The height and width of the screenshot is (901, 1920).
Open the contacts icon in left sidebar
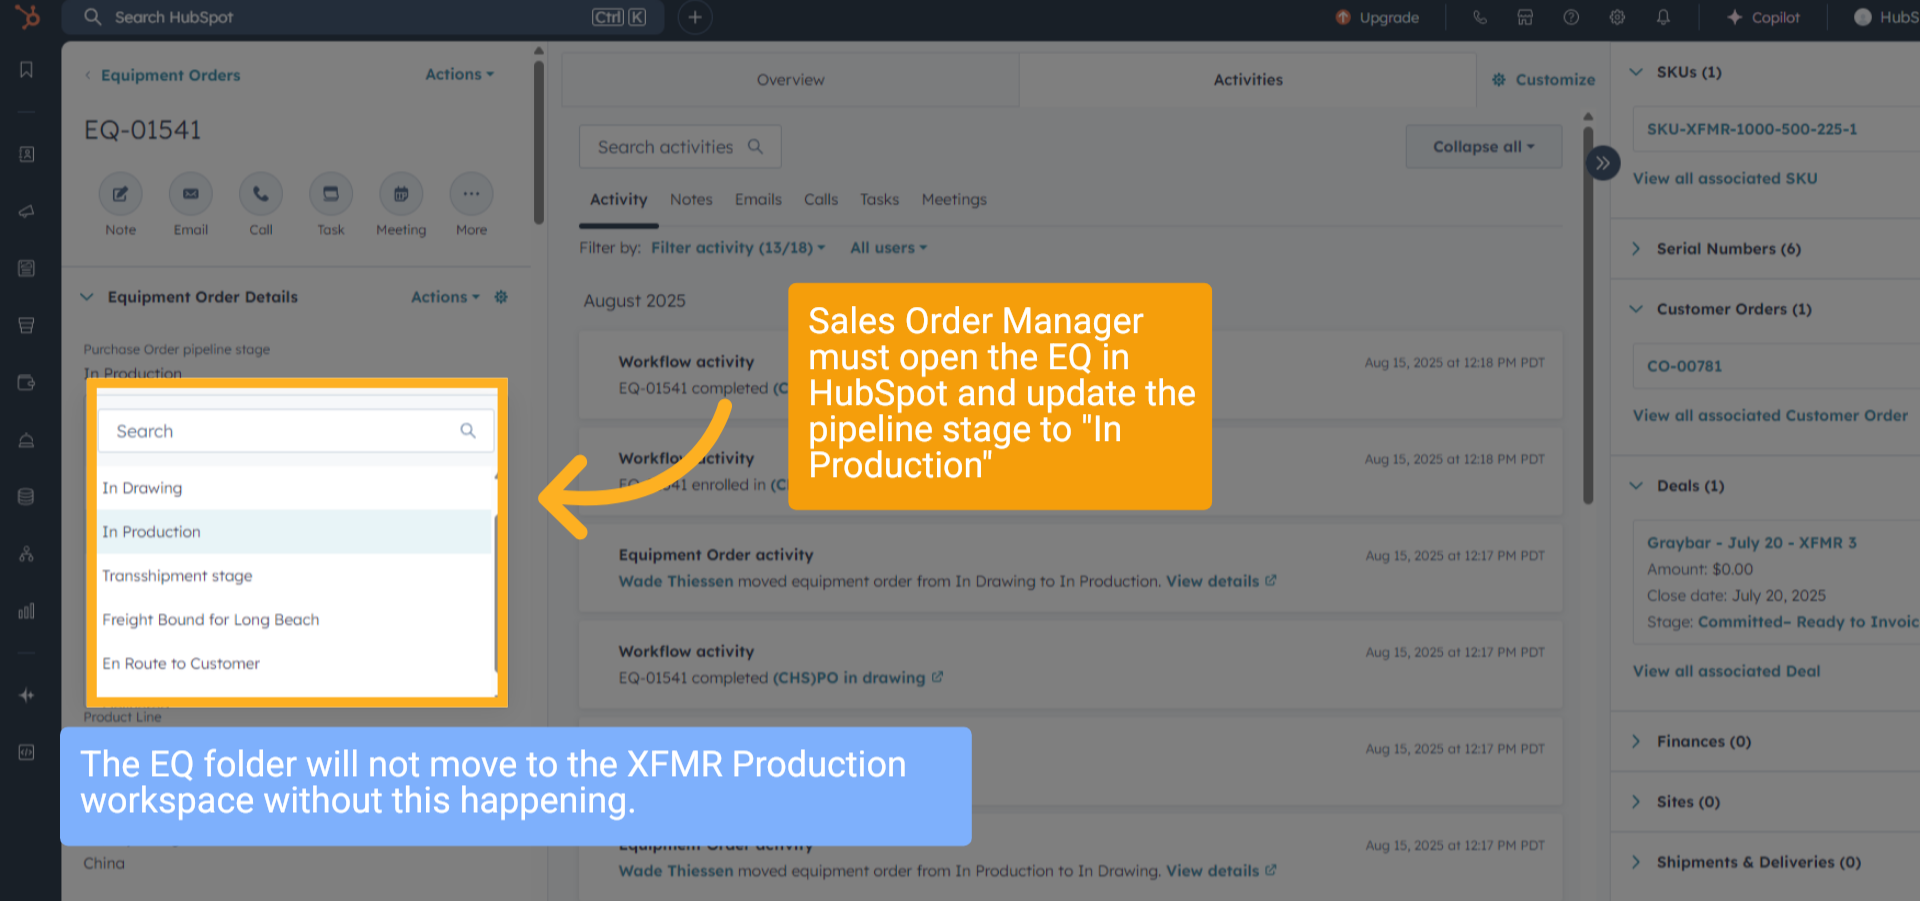pos(27,154)
